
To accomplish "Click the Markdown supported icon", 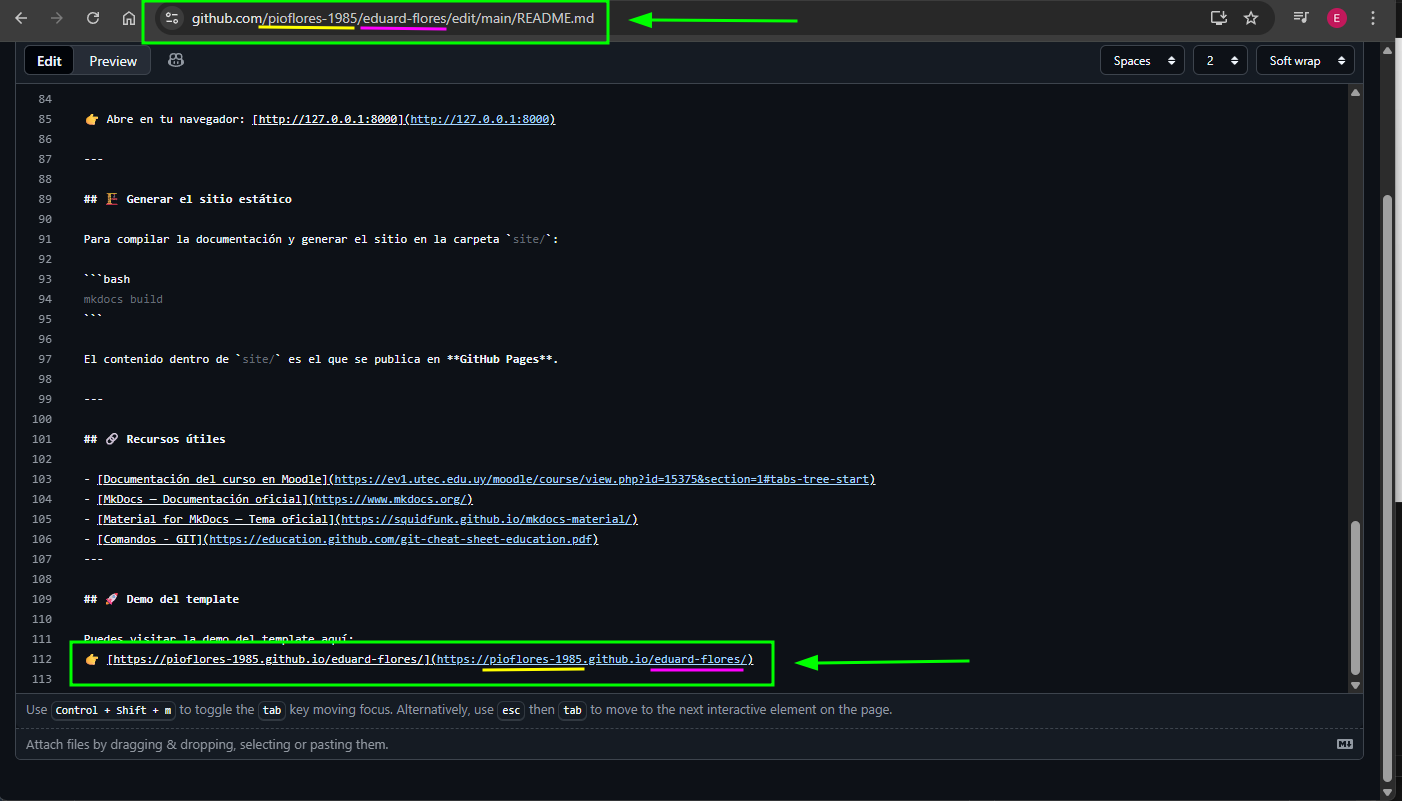I will click(1344, 744).
